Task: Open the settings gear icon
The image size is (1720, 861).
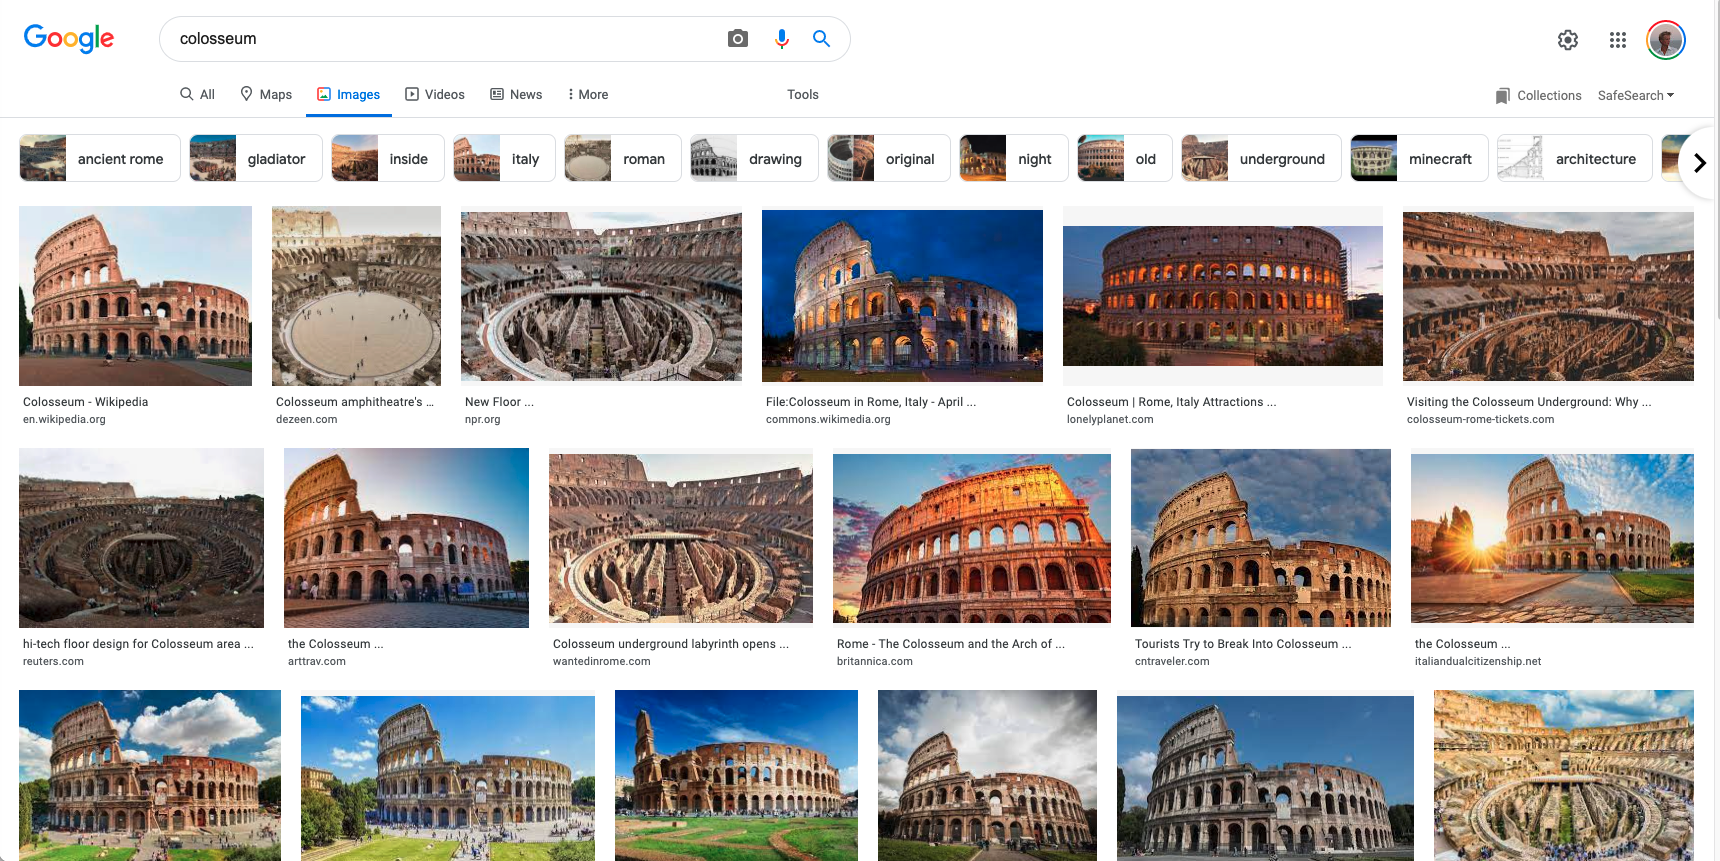Action: click(1567, 40)
